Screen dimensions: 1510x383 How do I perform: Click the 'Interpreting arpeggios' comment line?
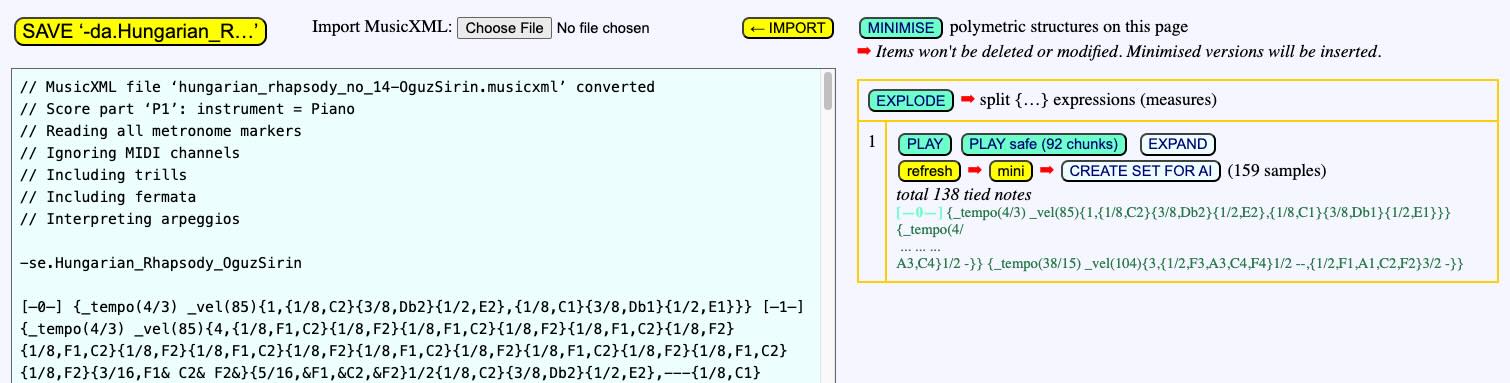[130, 219]
